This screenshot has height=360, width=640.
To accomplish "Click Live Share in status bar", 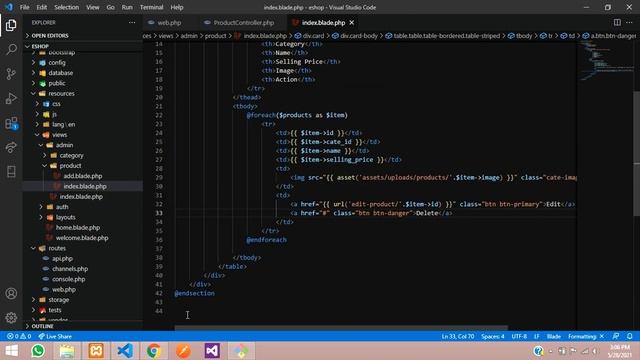I will [55, 336].
